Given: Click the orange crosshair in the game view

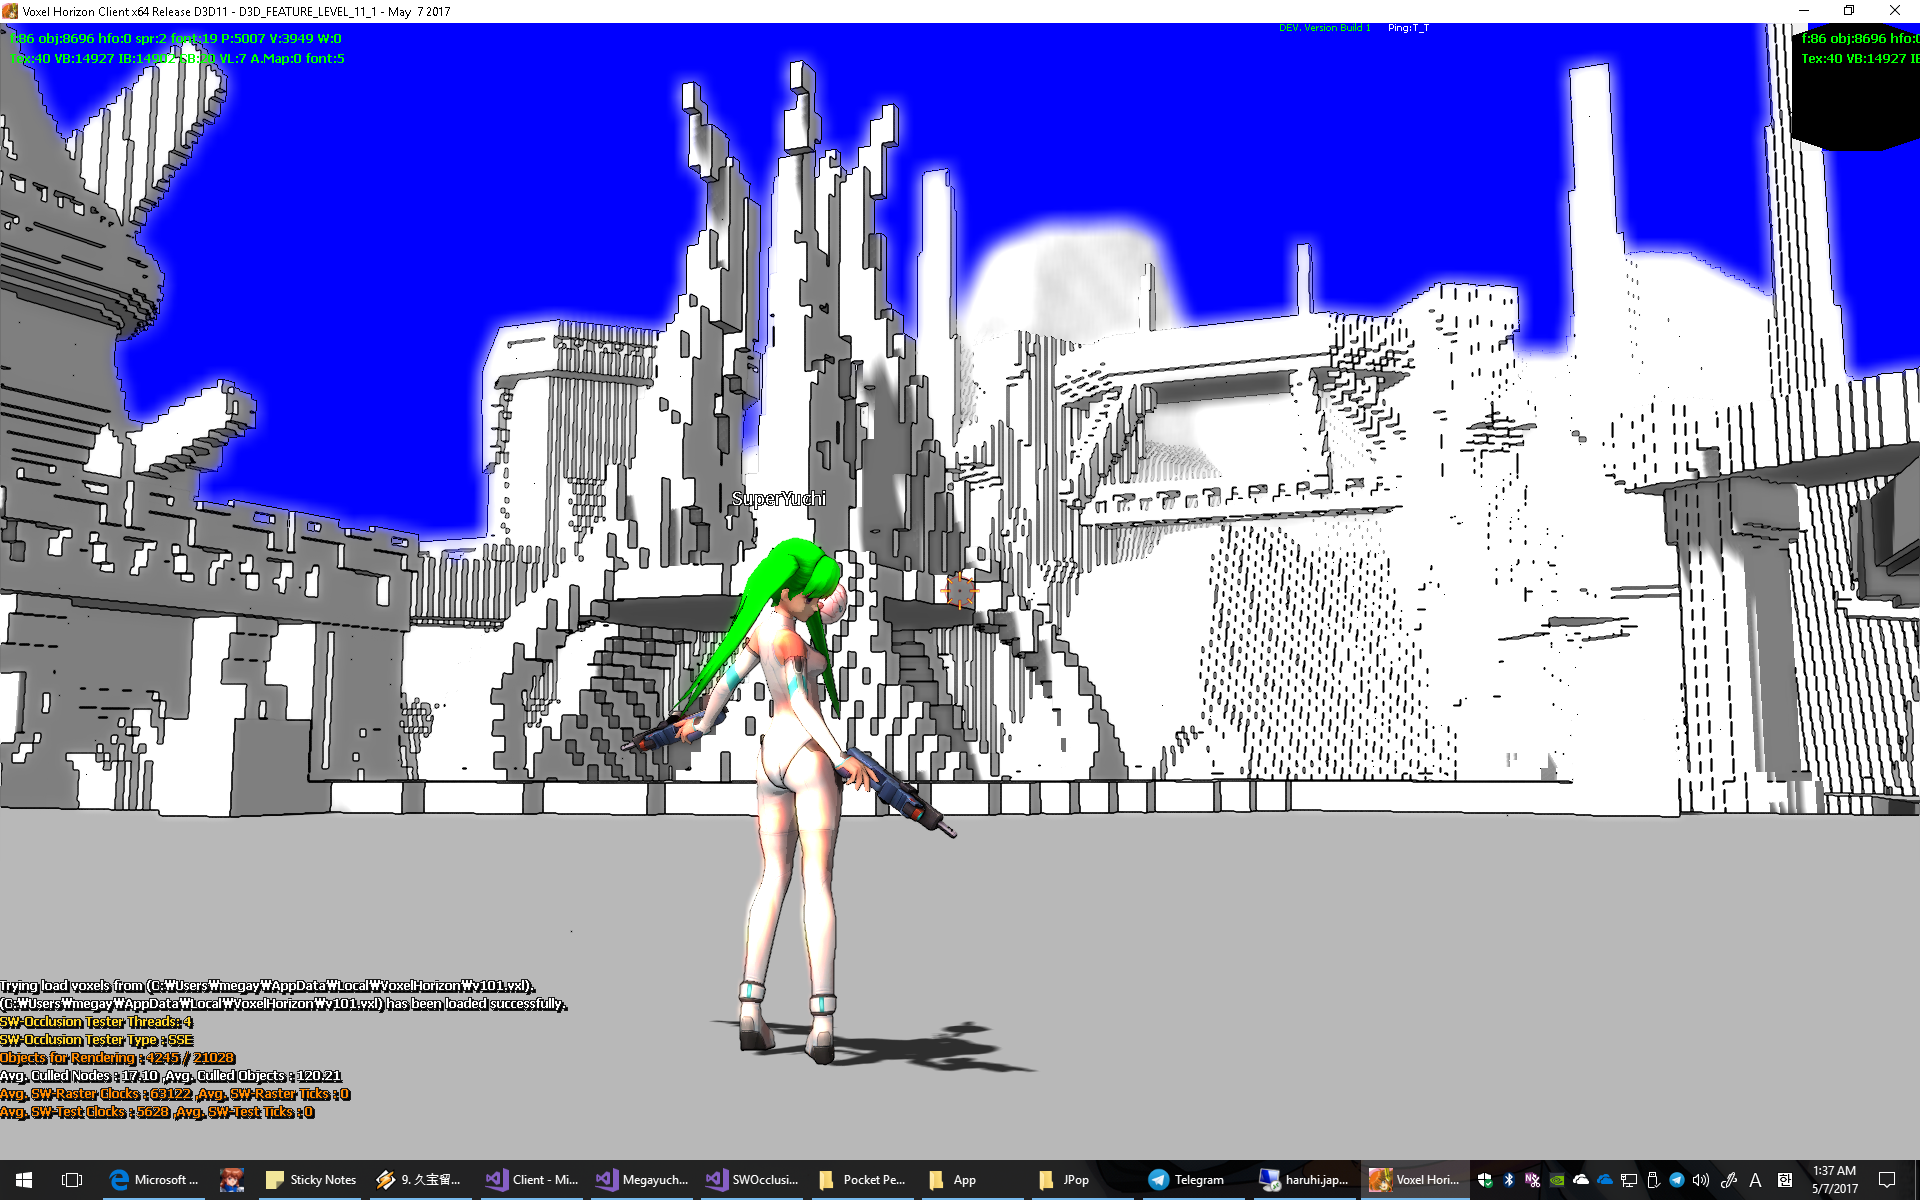Looking at the screenshot, I should pos(959,590).
